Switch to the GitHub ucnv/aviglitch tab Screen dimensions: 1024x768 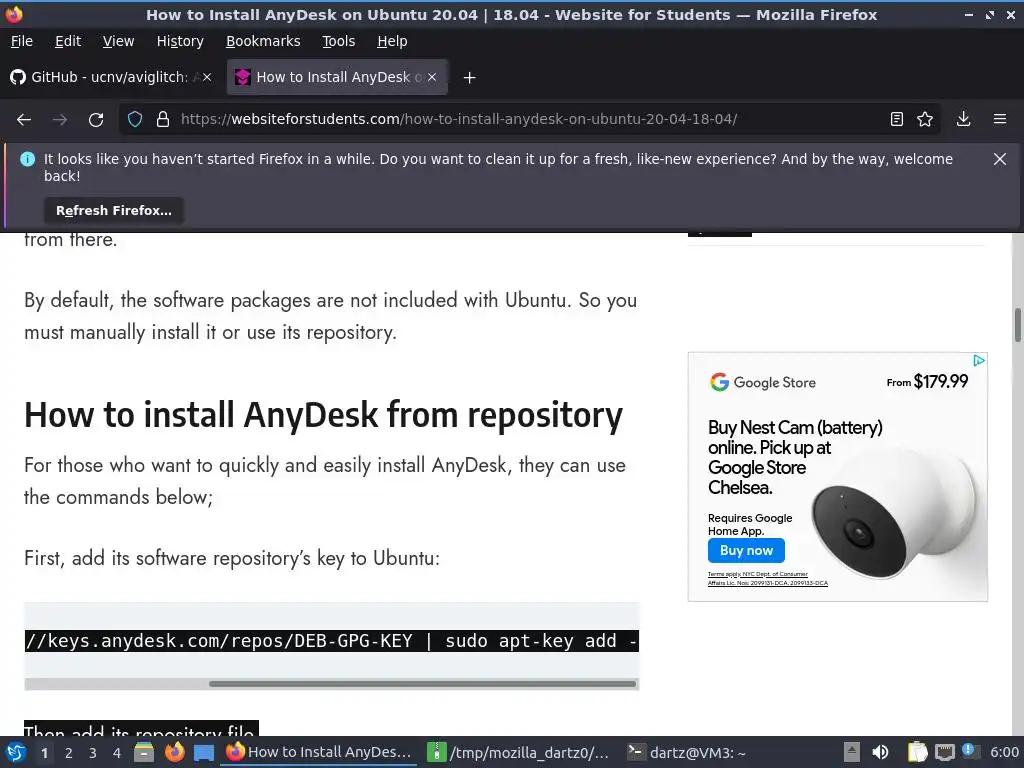[x=111, y=77]
